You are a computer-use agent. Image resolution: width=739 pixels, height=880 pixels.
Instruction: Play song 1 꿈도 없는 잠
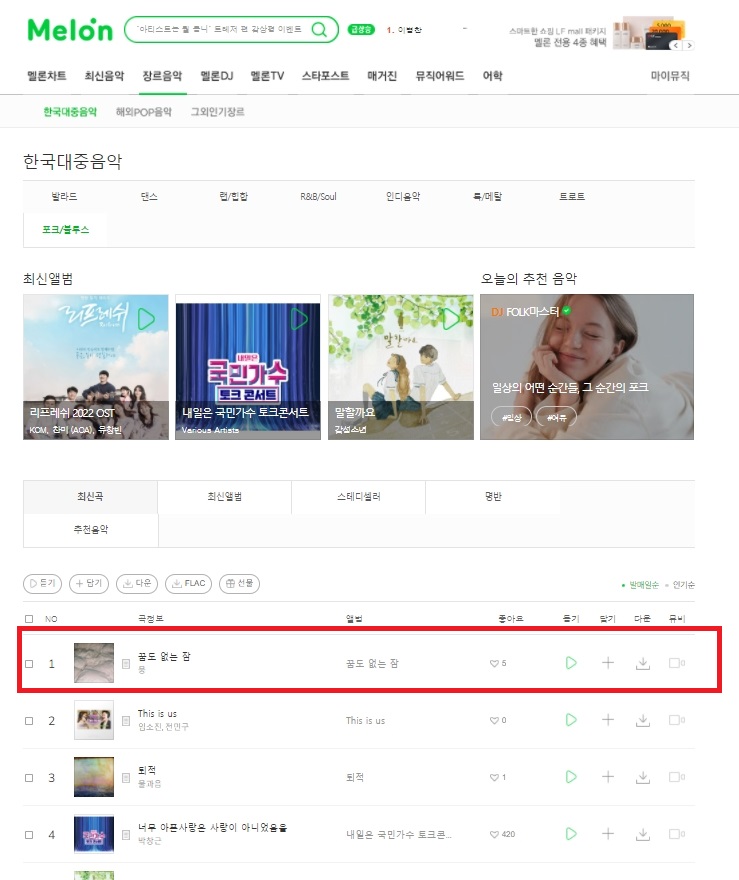(571, 663)
